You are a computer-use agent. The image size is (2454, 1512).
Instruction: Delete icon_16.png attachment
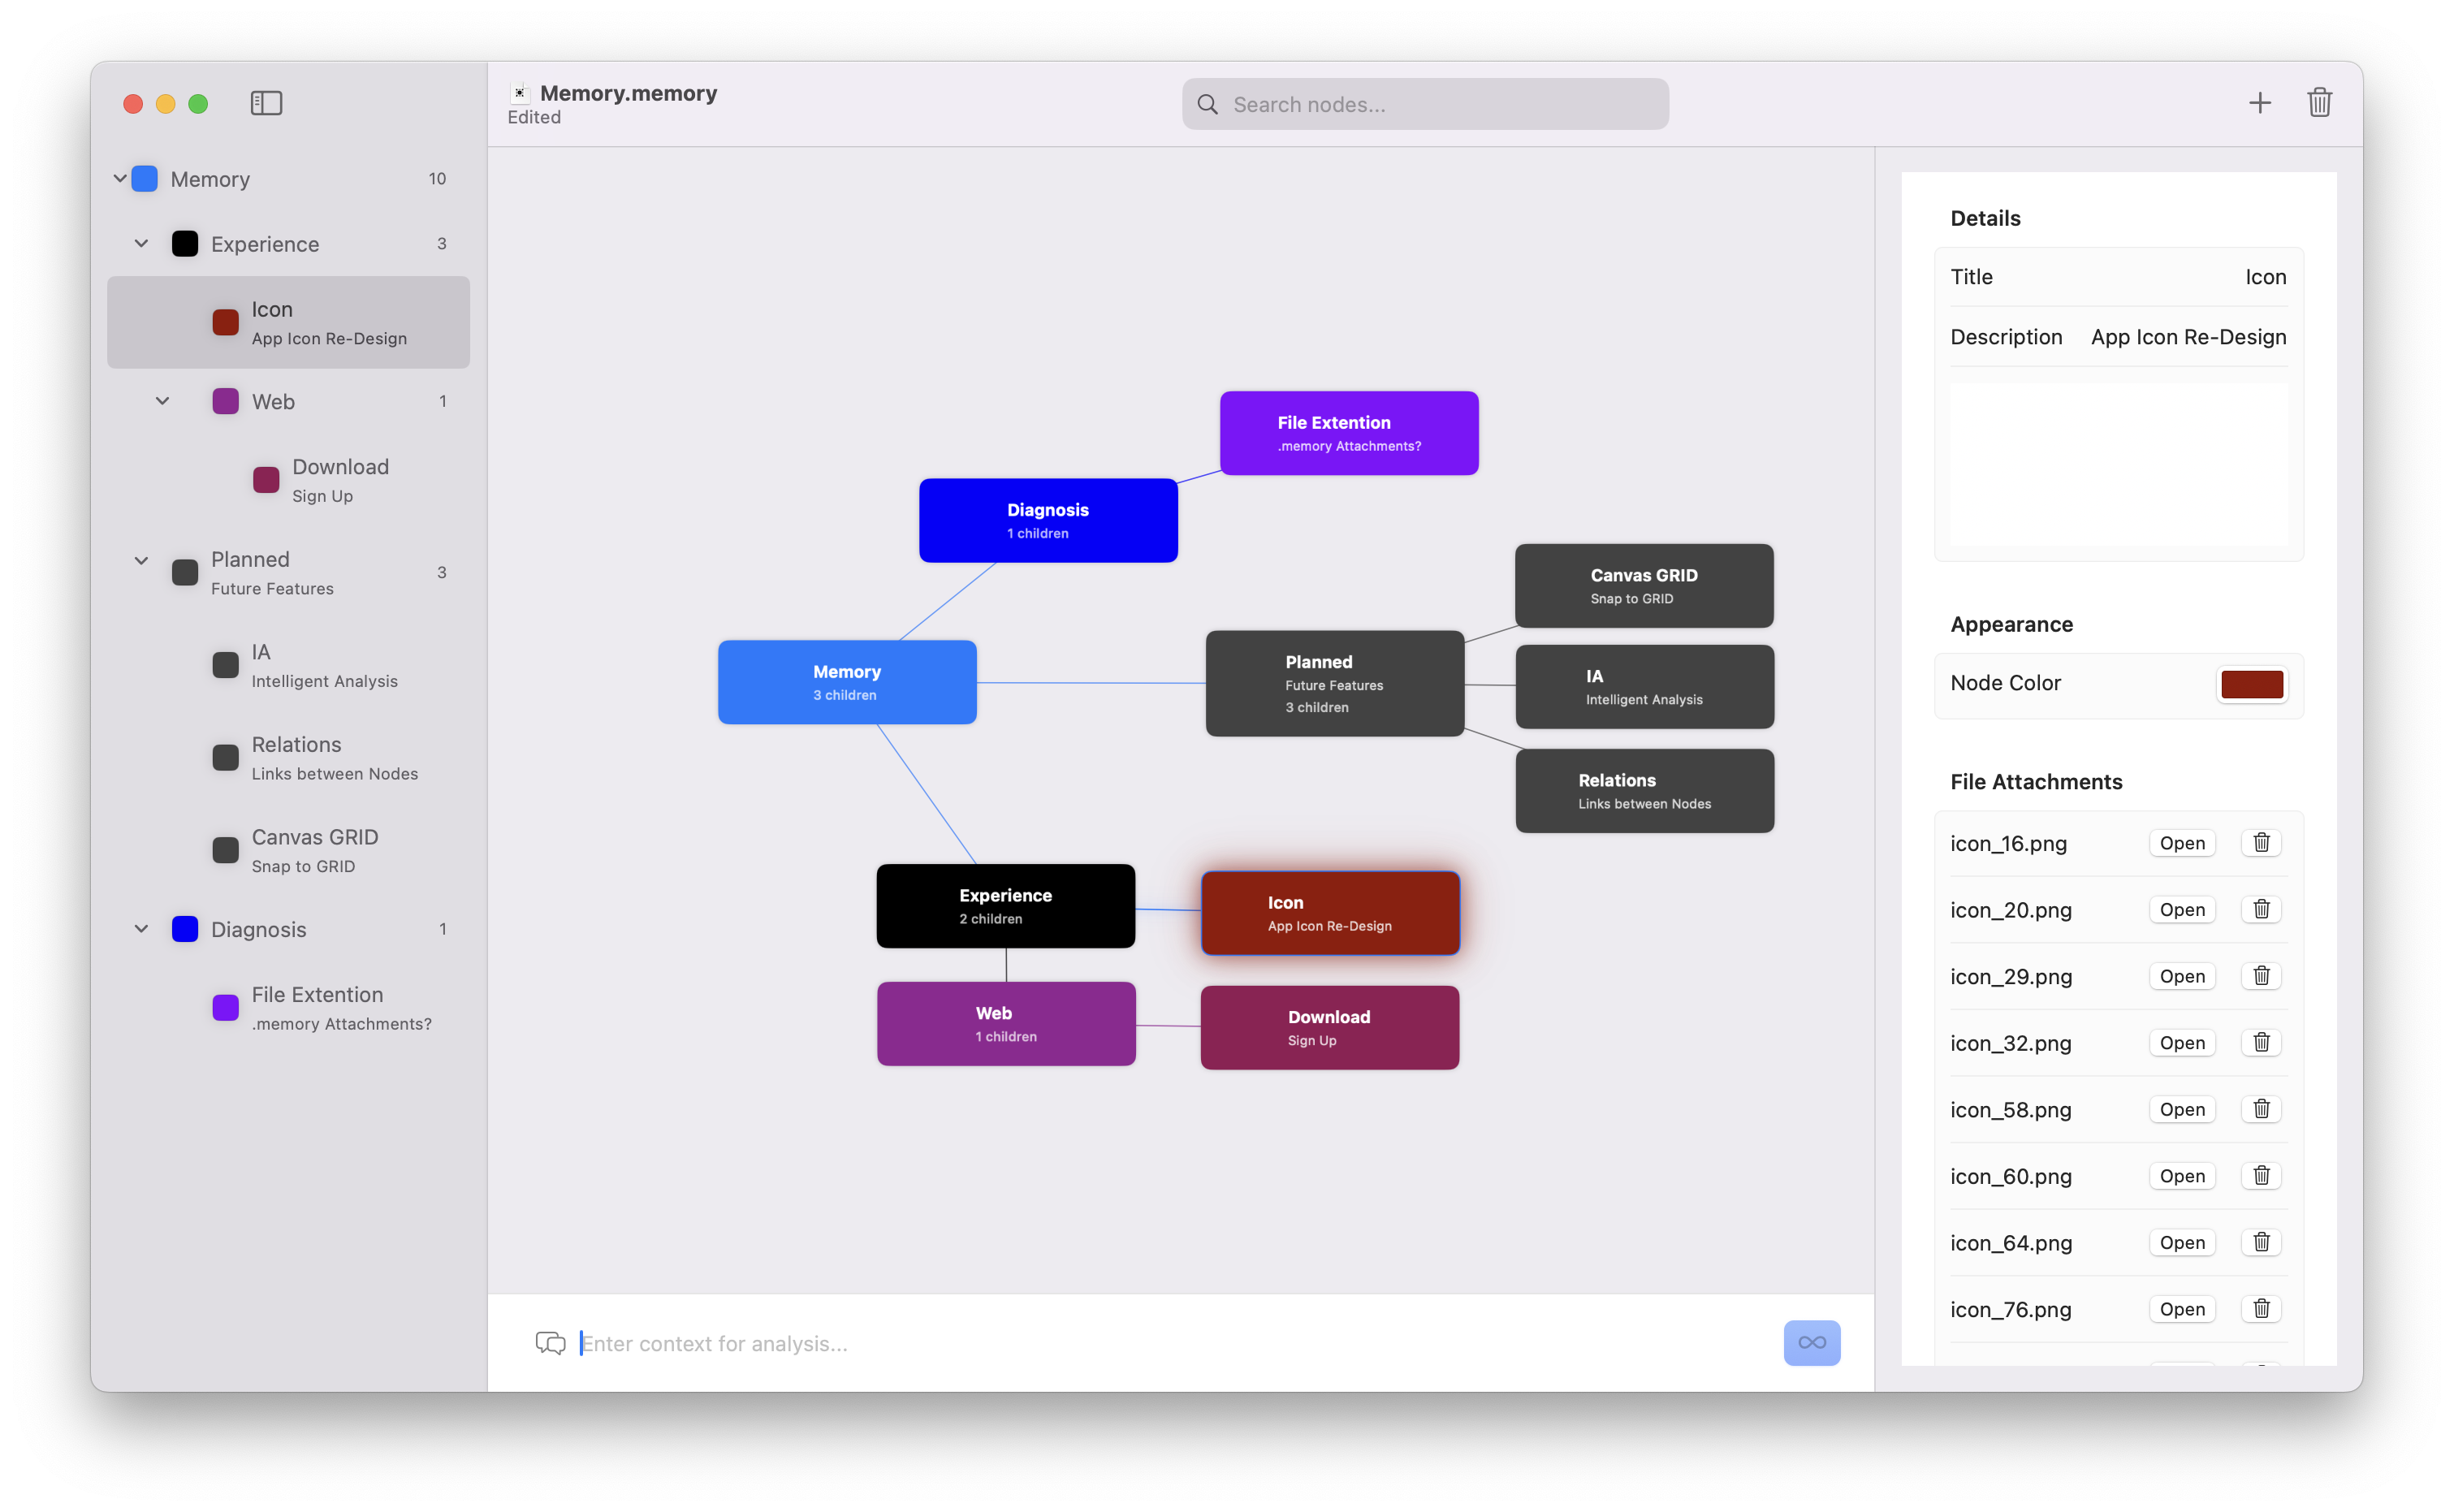point(2261,843)
